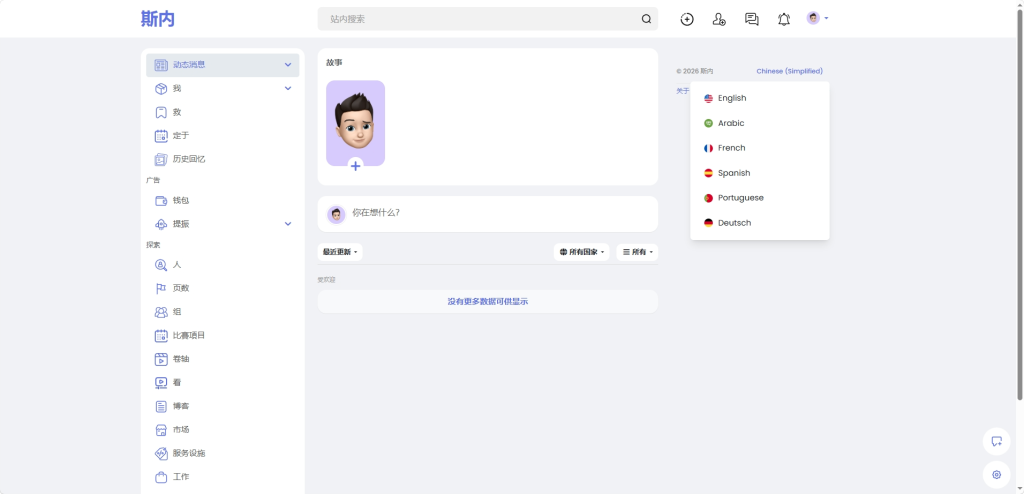Select Arabic from the language menu

point(760,123)
